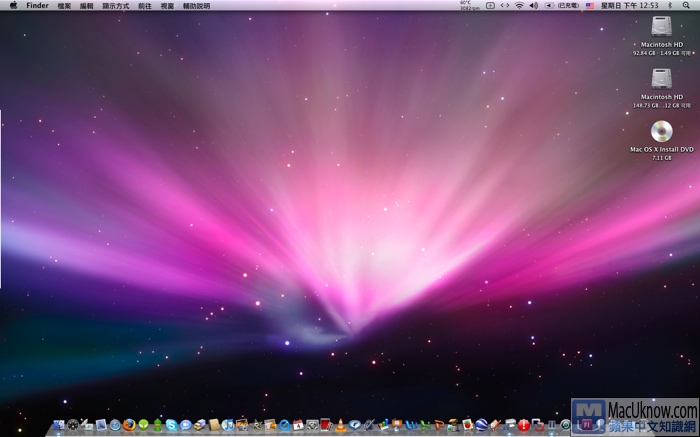This screenshot has width=700, height=437.
Task: Click the boxed plus icon in menu bar
Action: click(x=490, y=5)
